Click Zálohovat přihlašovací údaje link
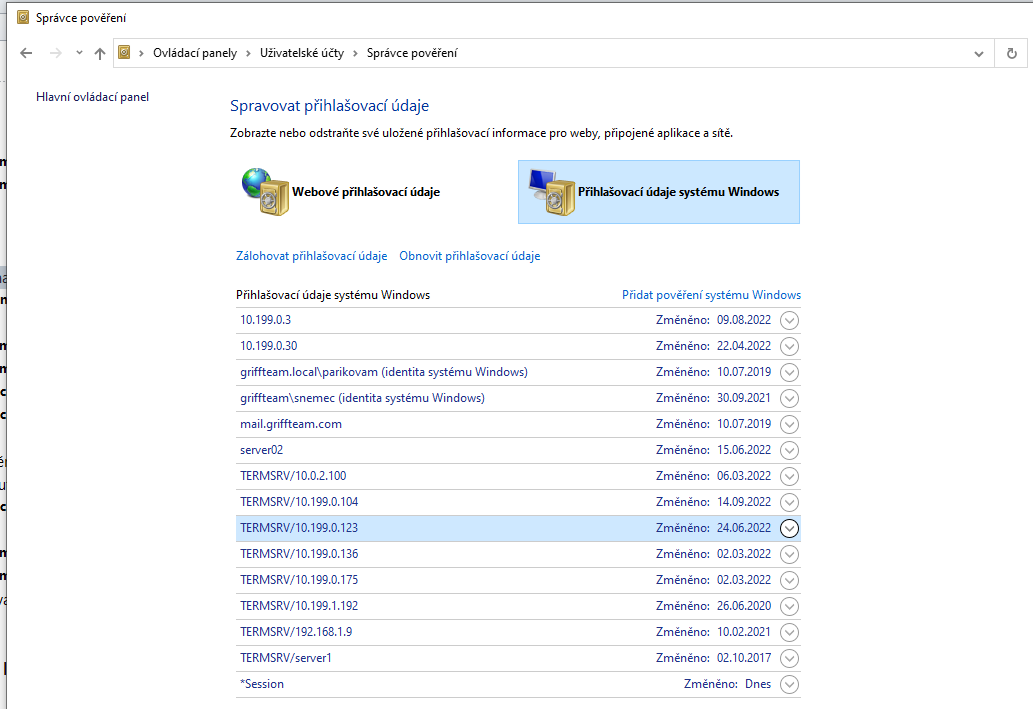Viewport: 1033px width, 709px height. [311, 256]
